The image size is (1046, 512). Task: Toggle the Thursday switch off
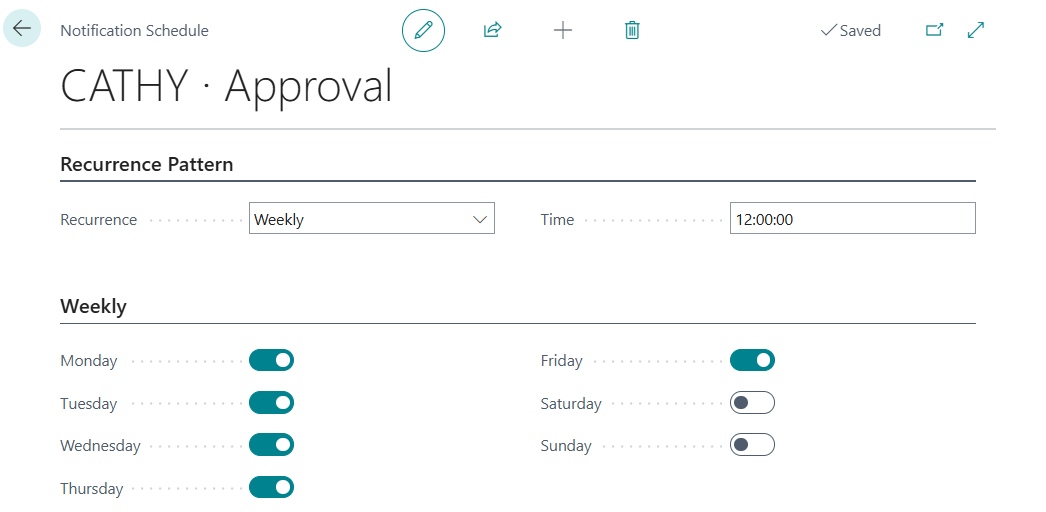tap(272, 487)
